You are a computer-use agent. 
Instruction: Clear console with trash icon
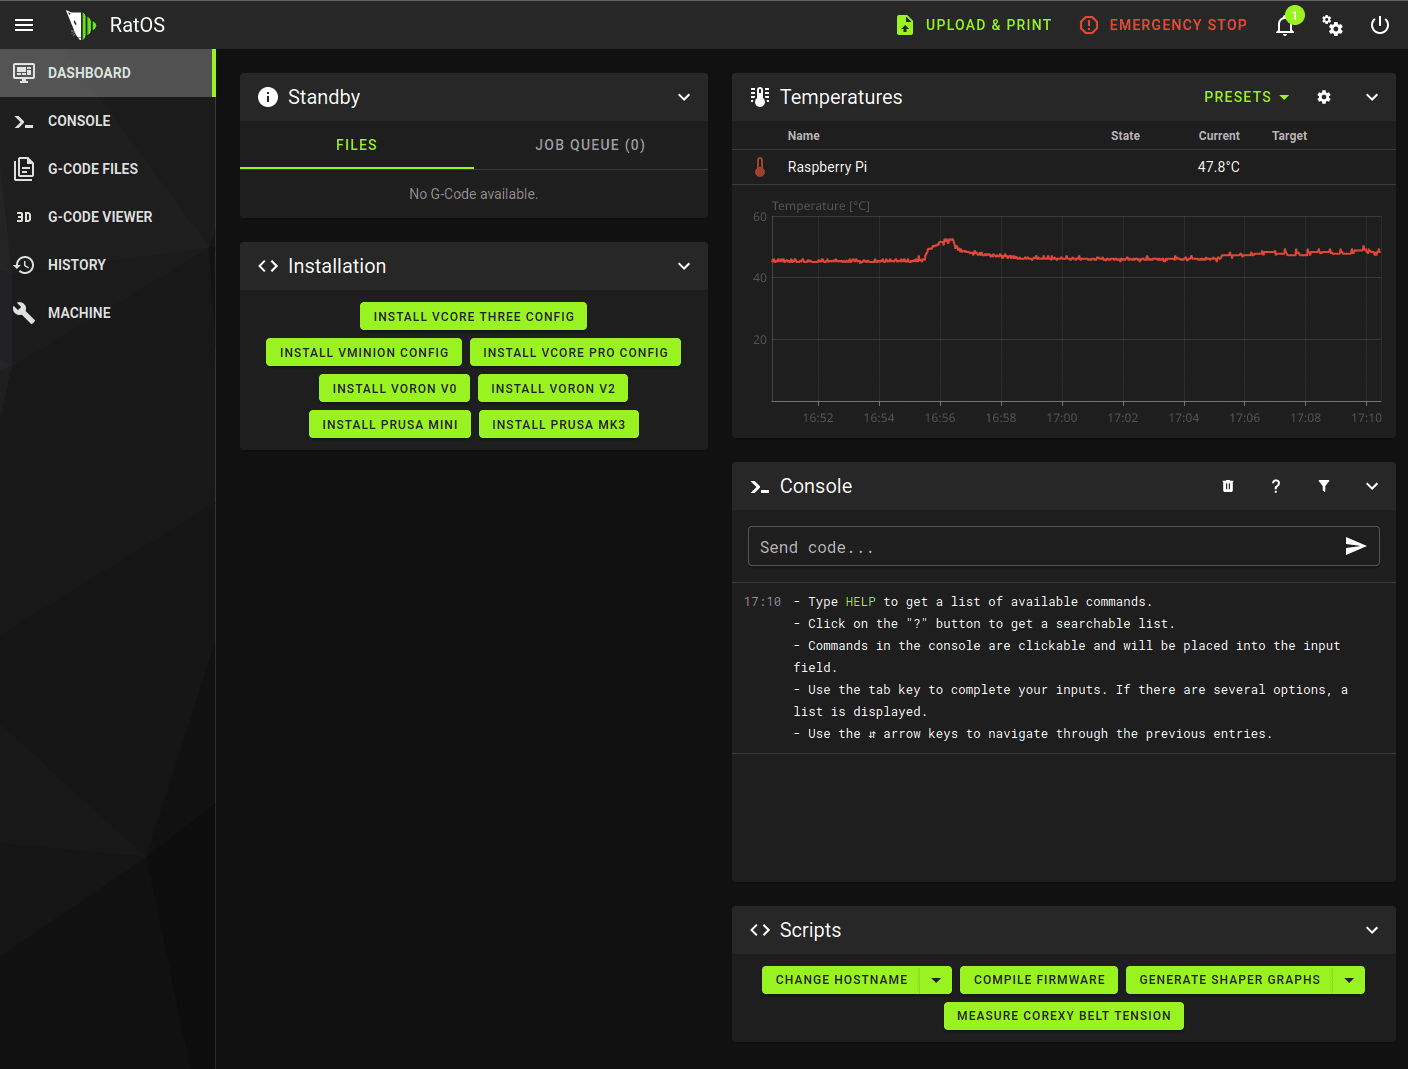[1228, 486]
